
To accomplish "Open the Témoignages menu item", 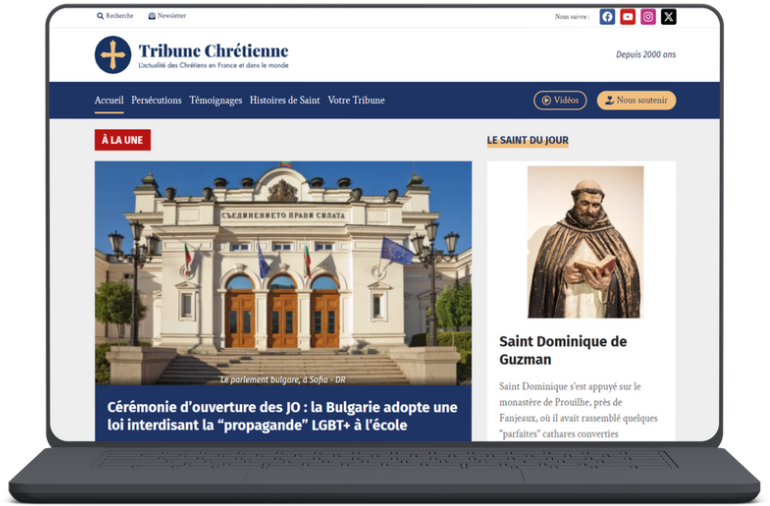I will point(216,100).
